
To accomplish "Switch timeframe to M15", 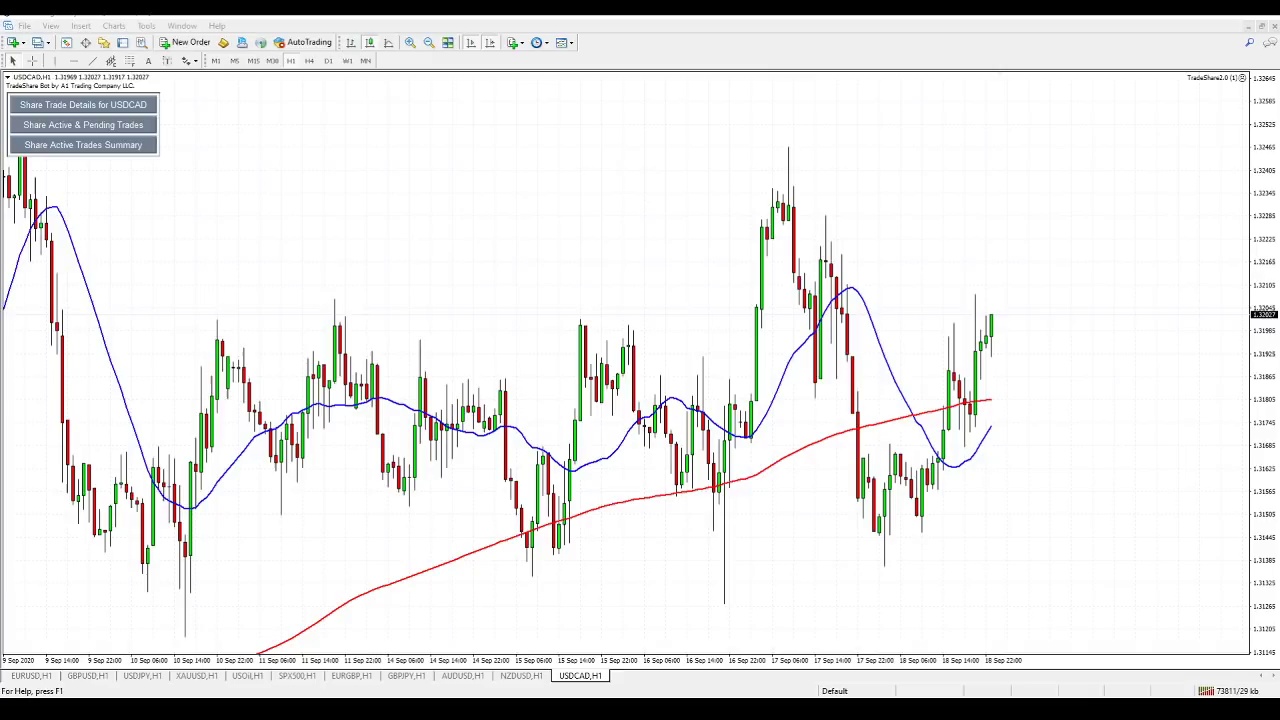I will pos(253,61).
